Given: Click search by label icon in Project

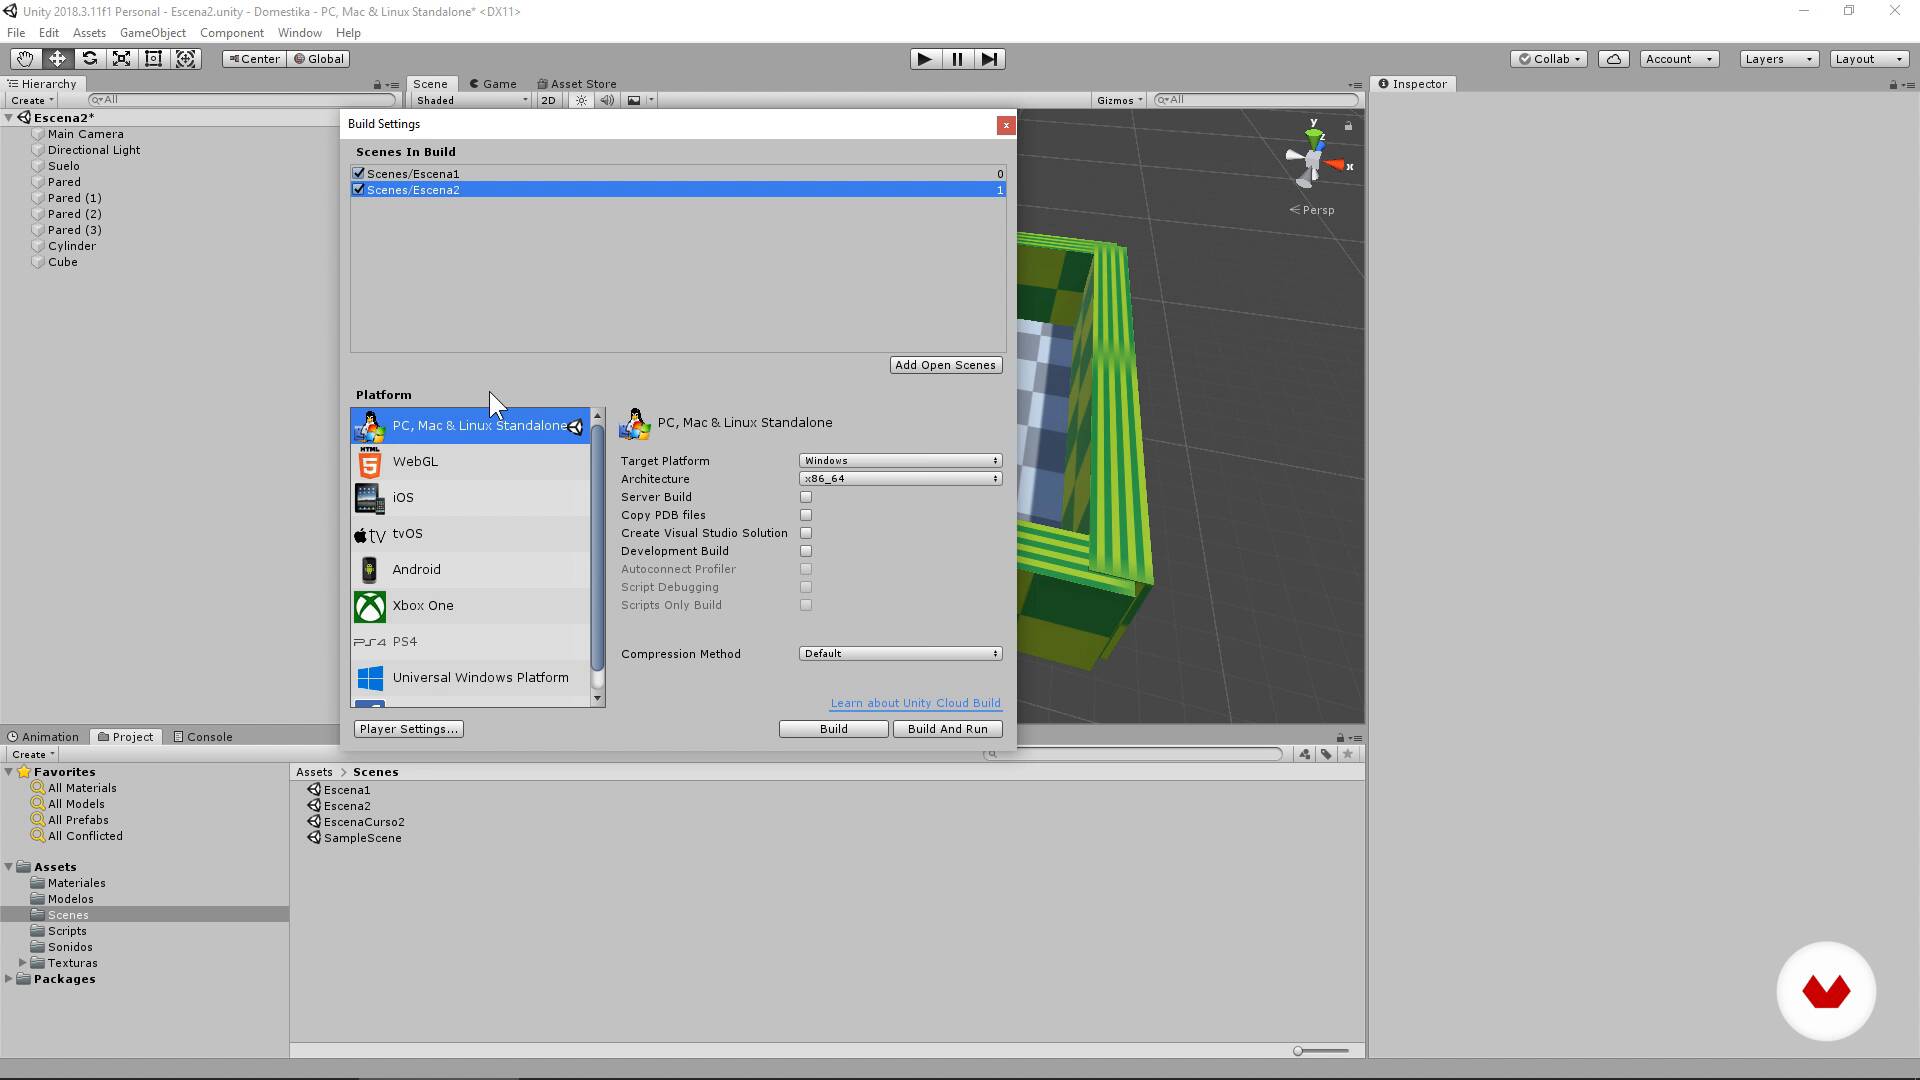Looking at the screenshot, I should pyautogui.click(x=1327, y=754).
